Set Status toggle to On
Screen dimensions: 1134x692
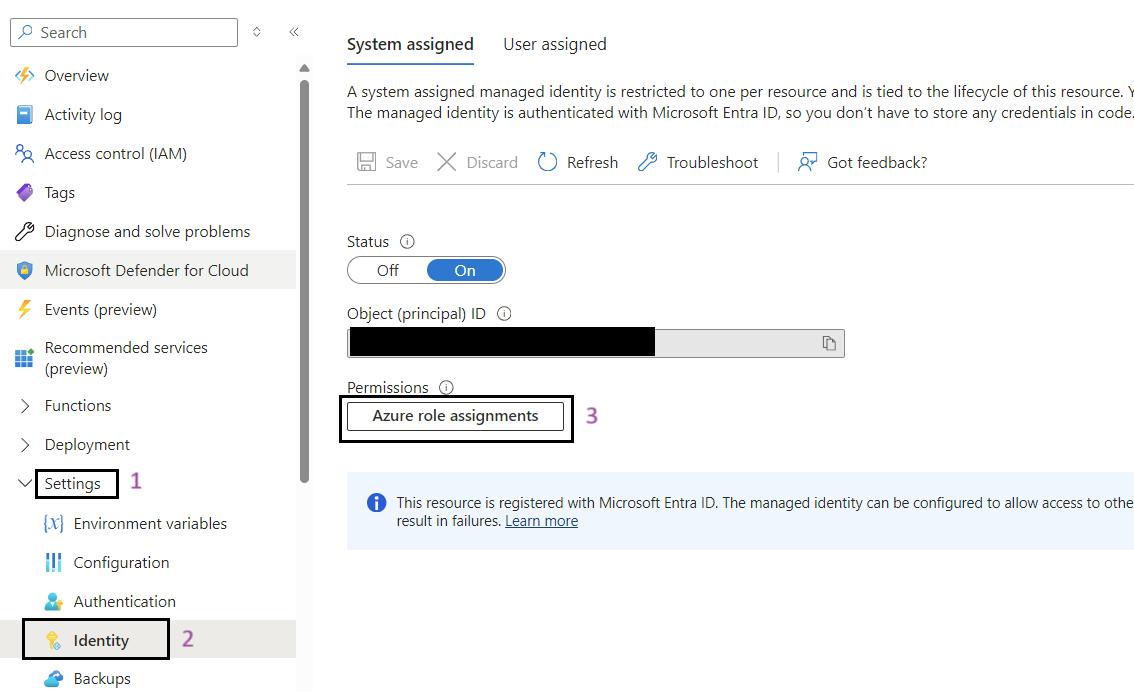(x=465, y=270)
